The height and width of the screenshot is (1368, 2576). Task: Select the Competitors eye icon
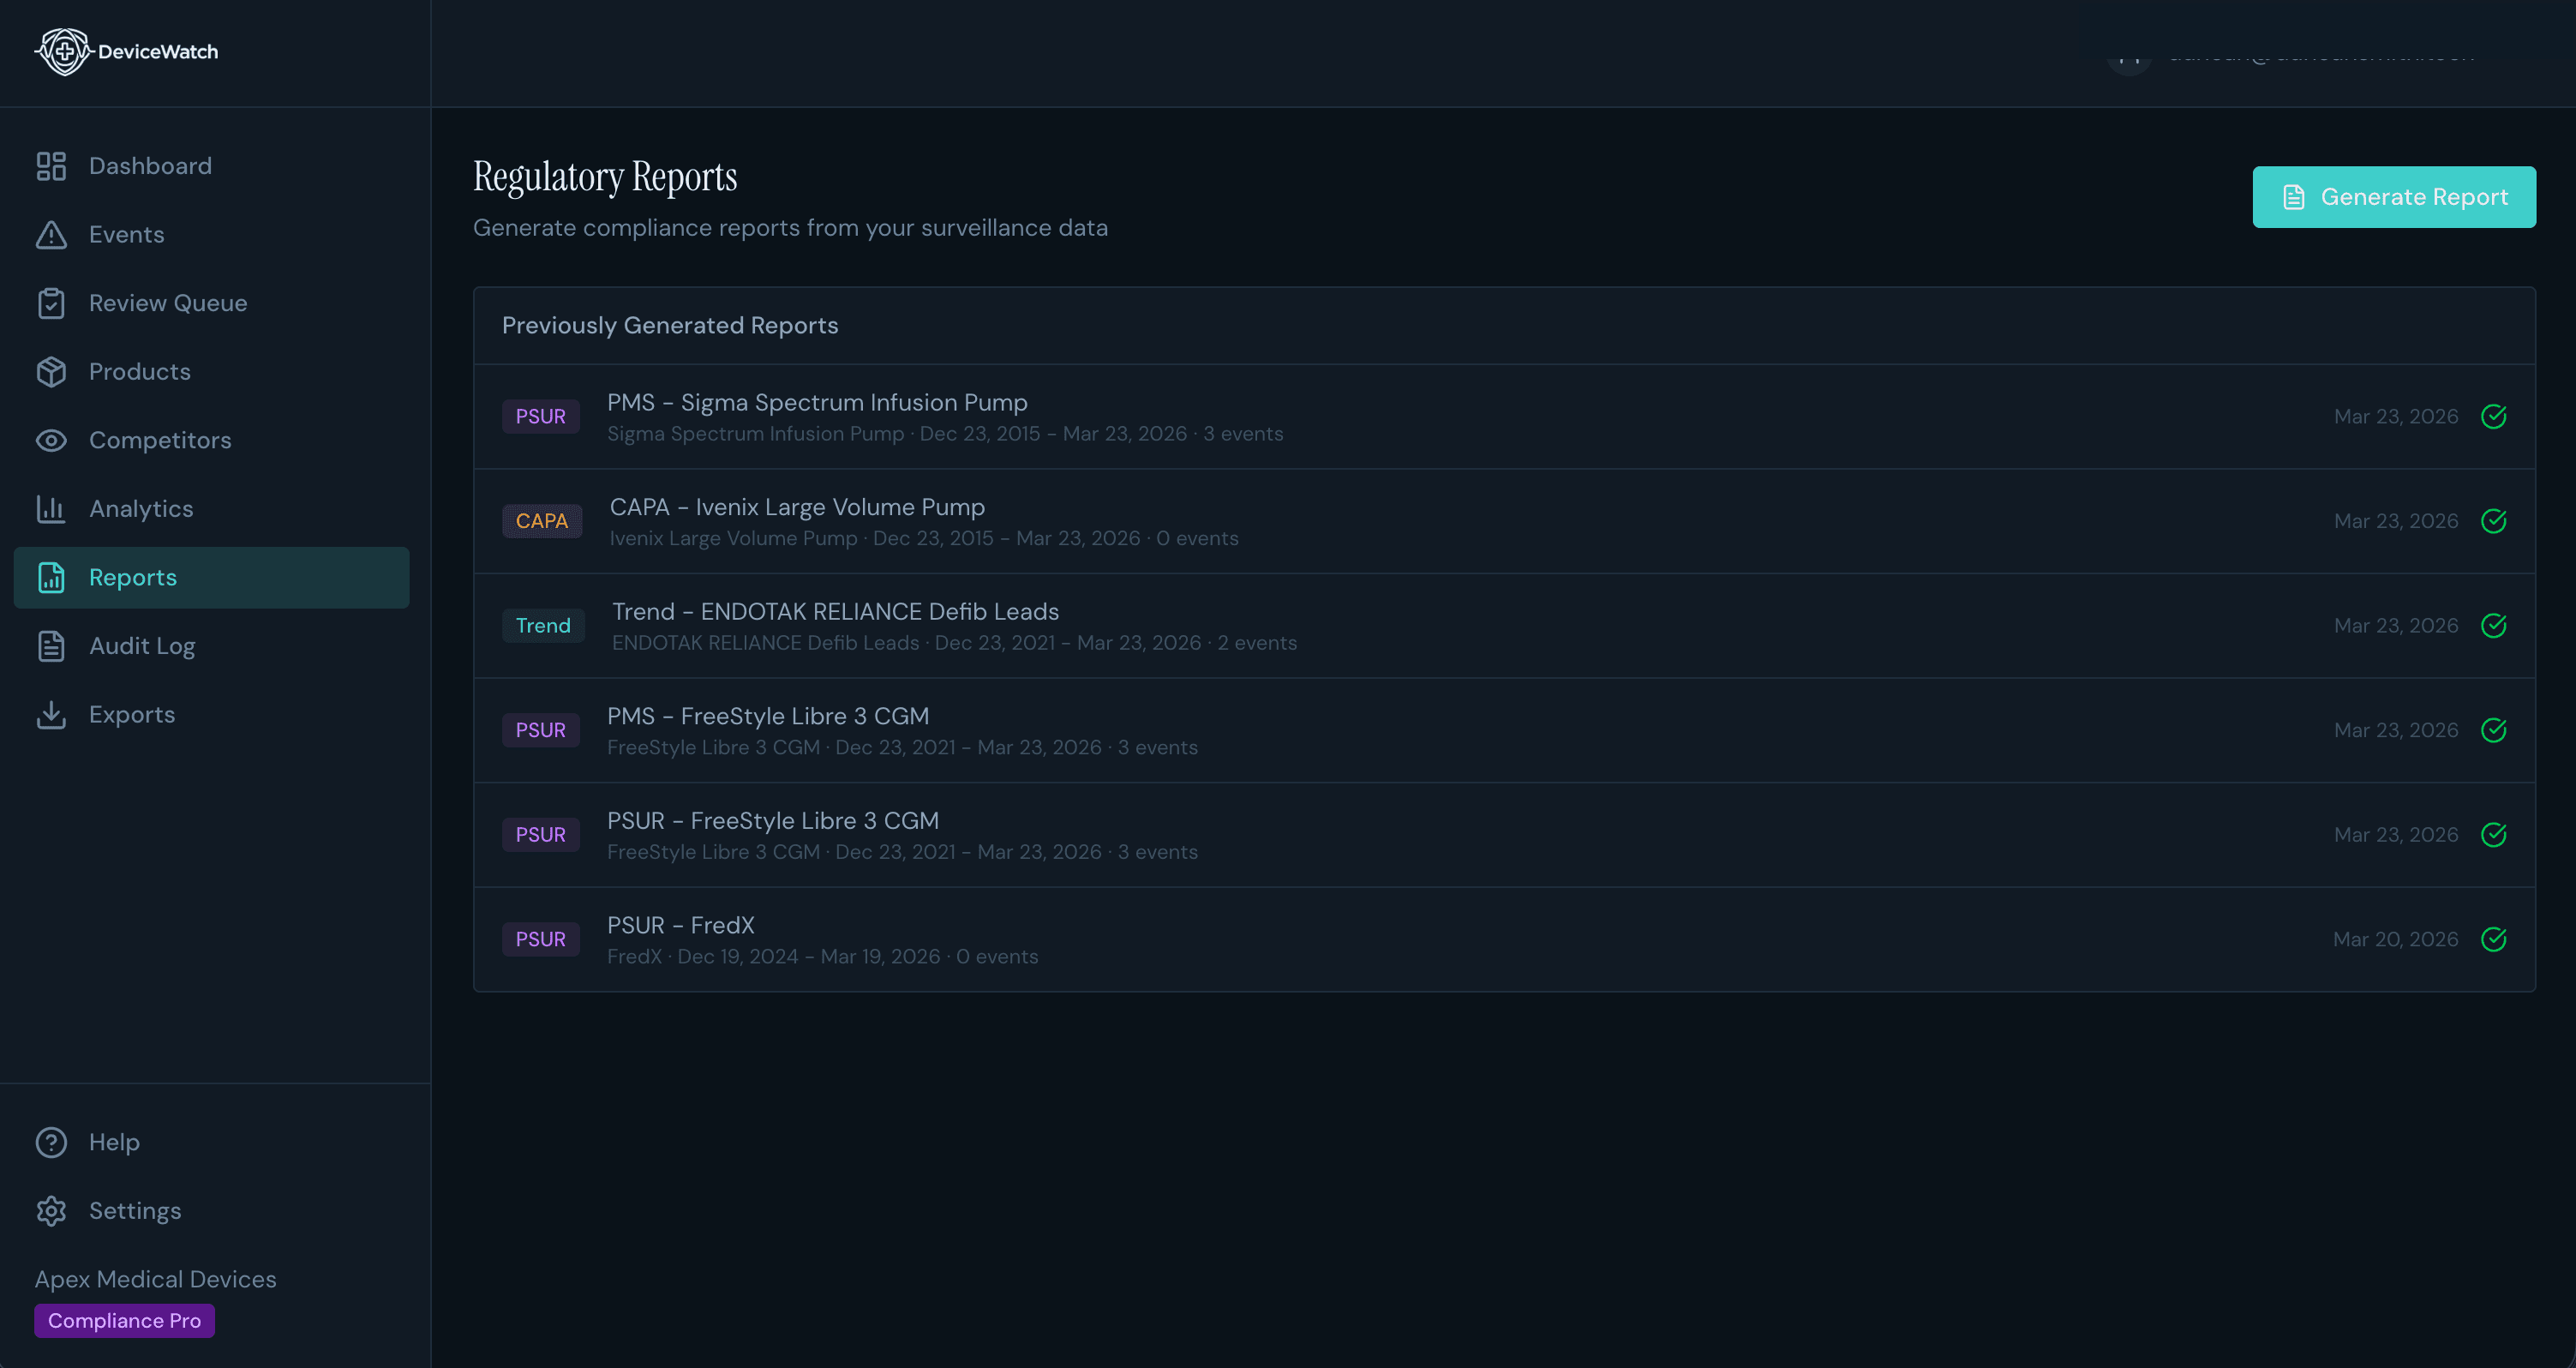(51, 440)
